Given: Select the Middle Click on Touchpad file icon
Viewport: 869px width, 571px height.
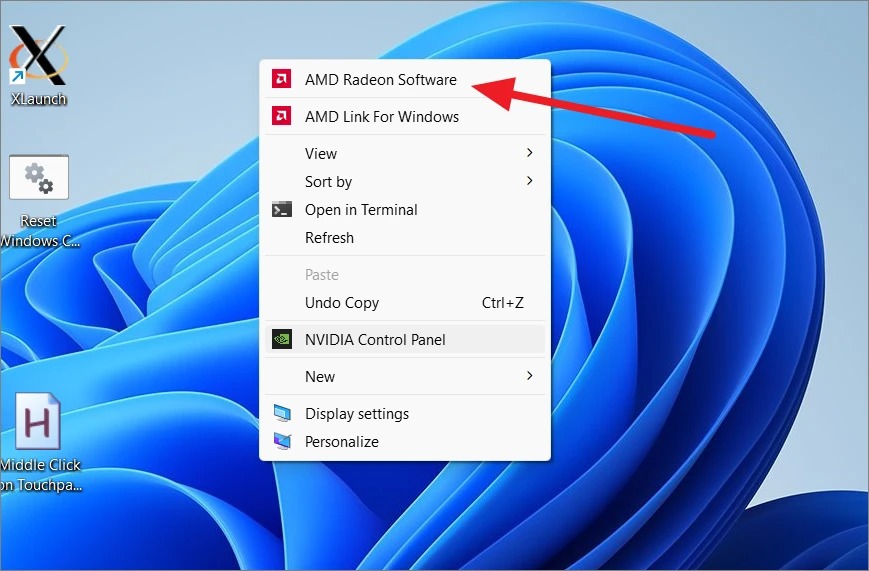Looking at the screenshot, I should coord(38,421).
